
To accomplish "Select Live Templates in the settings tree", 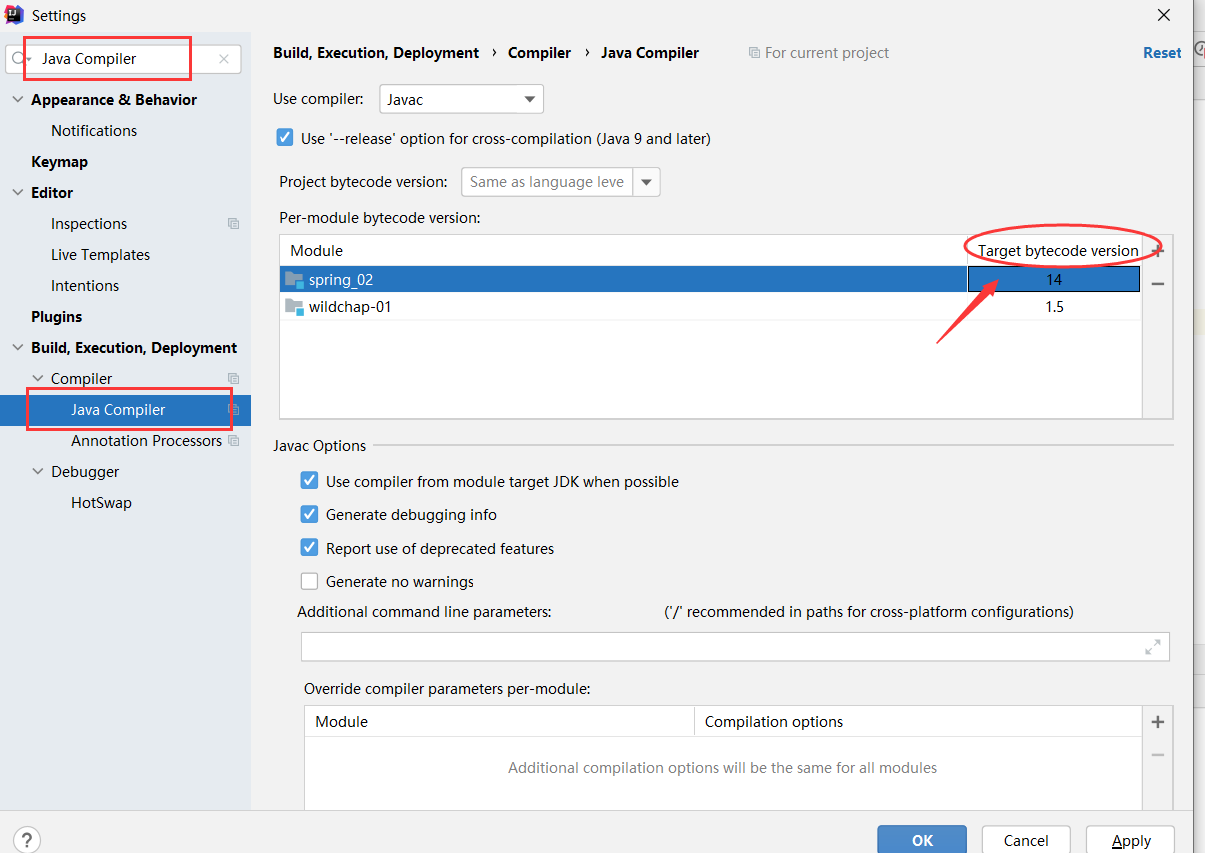I will point(100,255).
